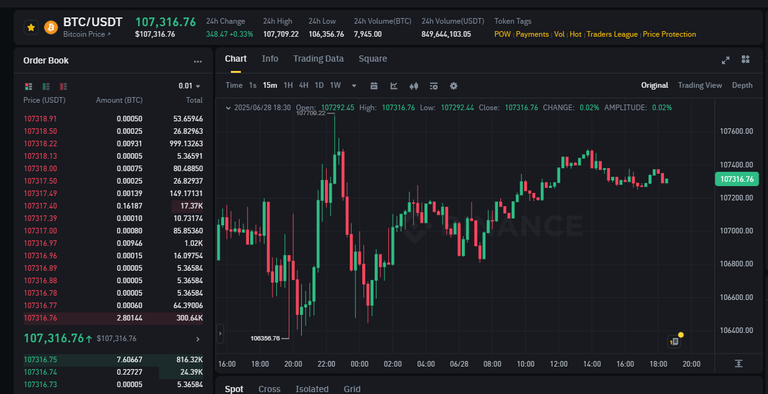The height and width of the screenshot is (394, 768).
Task: Show combined buy and sell order book view
Action: 28,86
